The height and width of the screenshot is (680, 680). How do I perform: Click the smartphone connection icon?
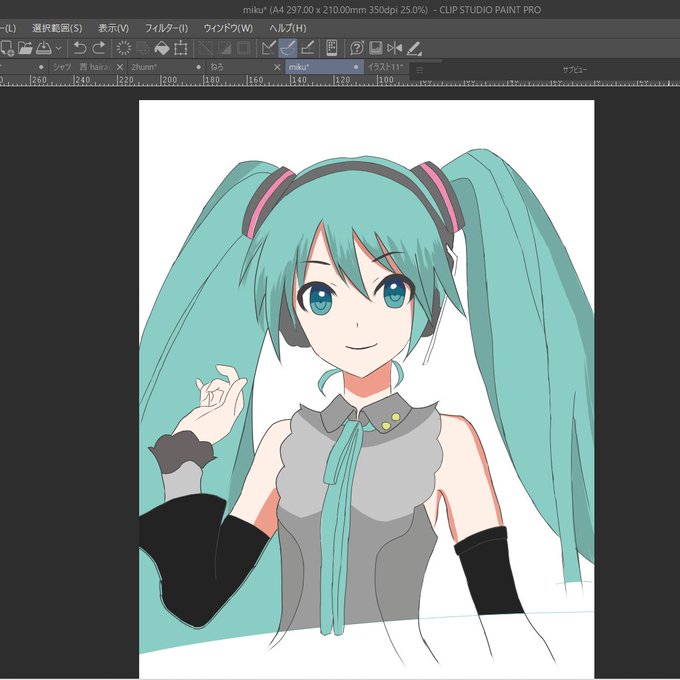(332, 48)
